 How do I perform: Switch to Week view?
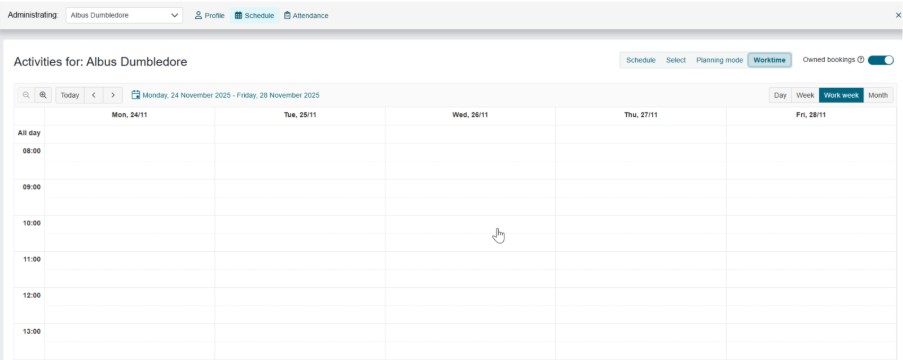[805, 95]
